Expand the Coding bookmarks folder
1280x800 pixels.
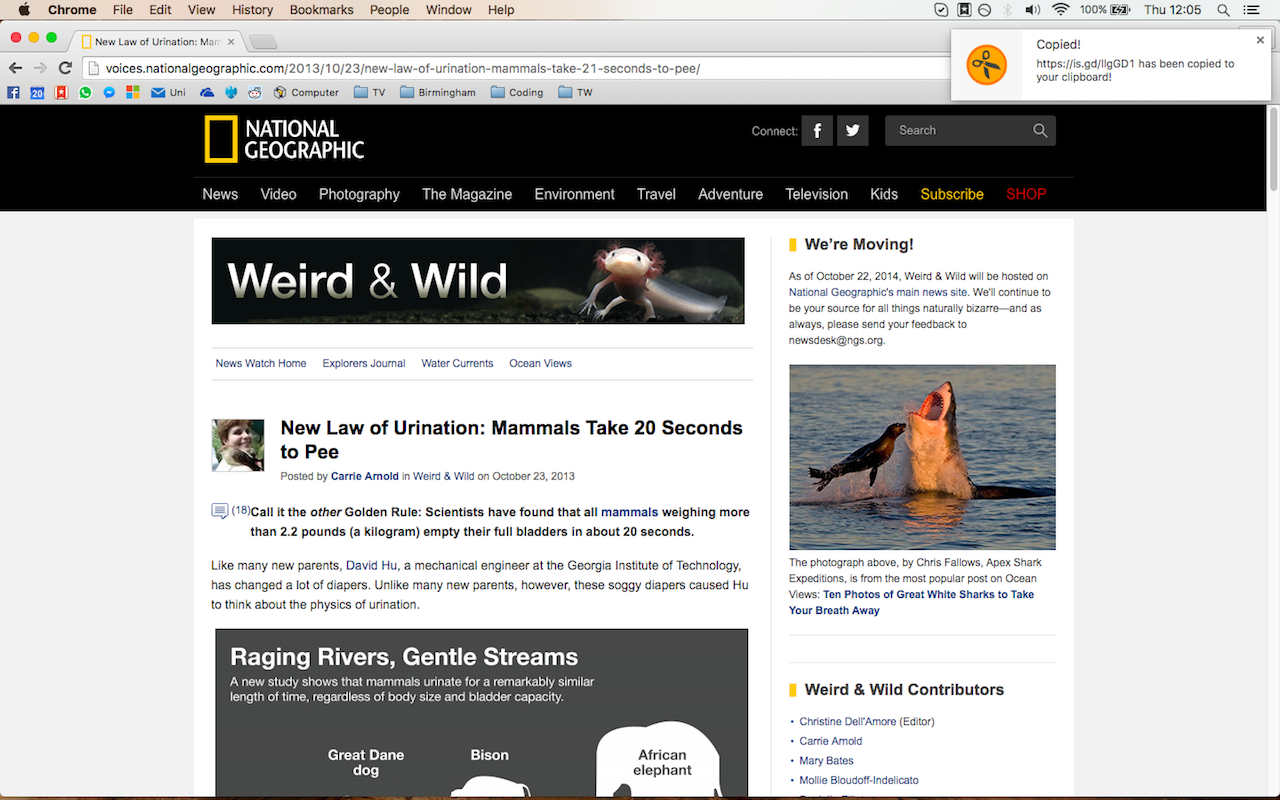click(517, 92)
